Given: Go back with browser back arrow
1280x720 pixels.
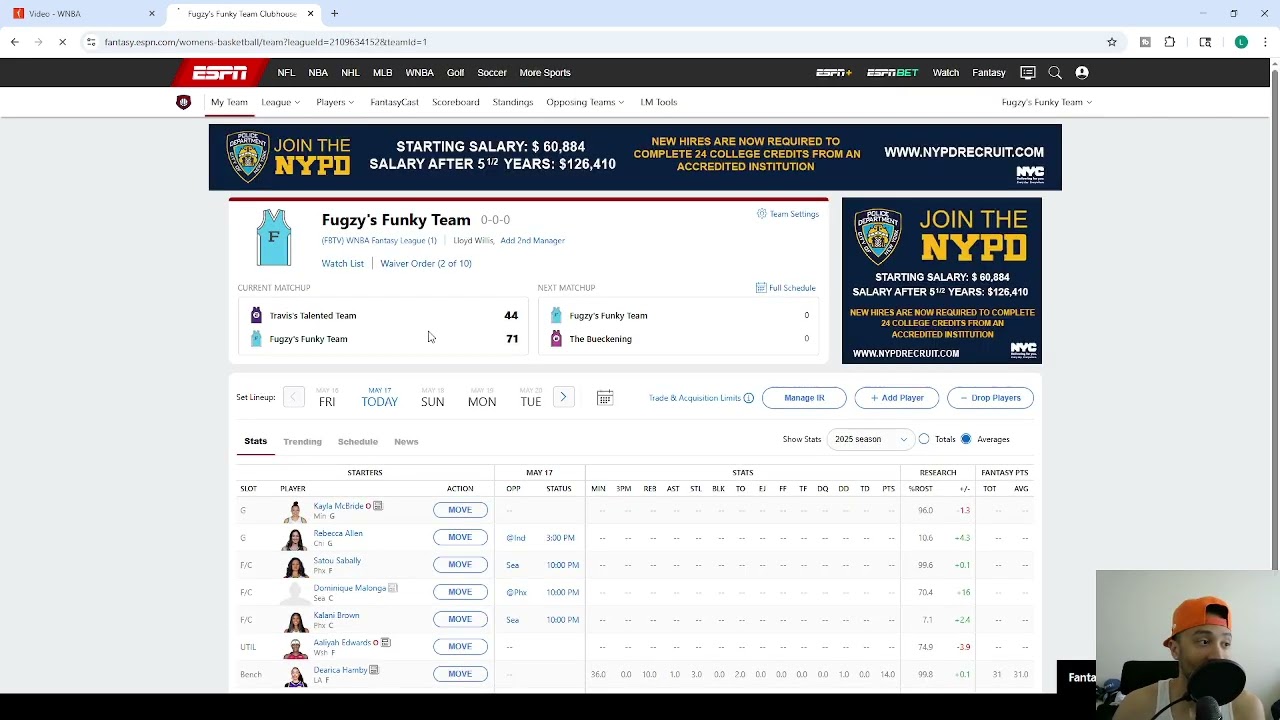Looking at the screenshot, I should pos(15,42).
